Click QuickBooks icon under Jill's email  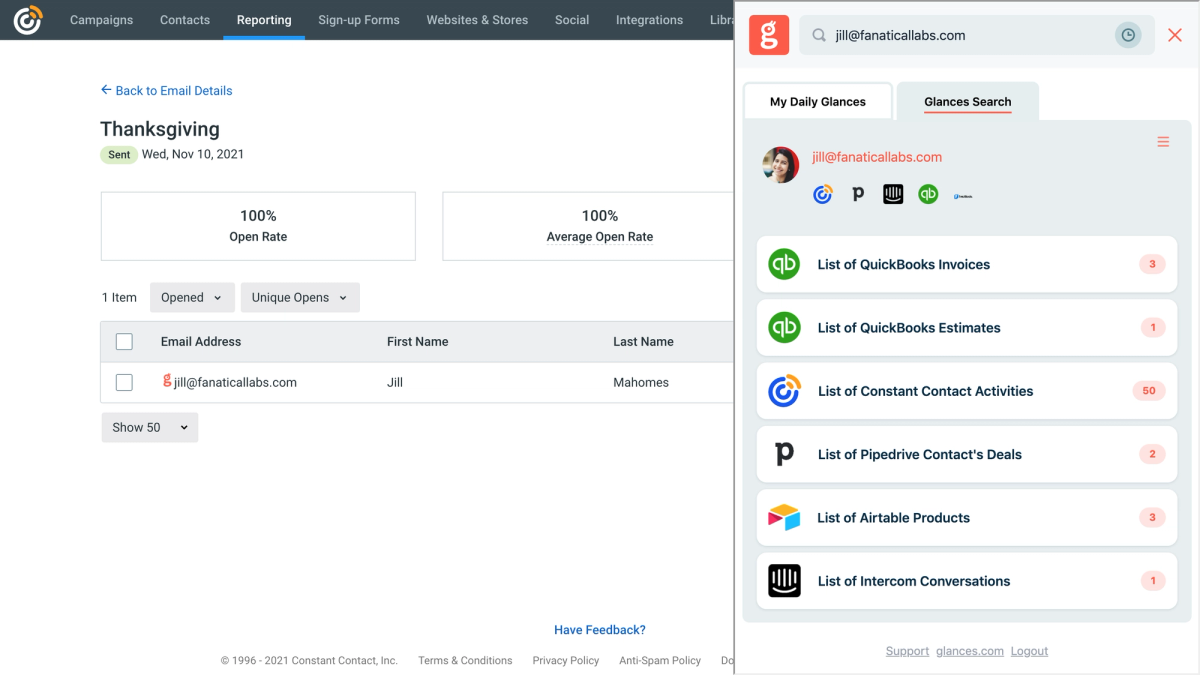pyautogui.click(x=928, y=195)
